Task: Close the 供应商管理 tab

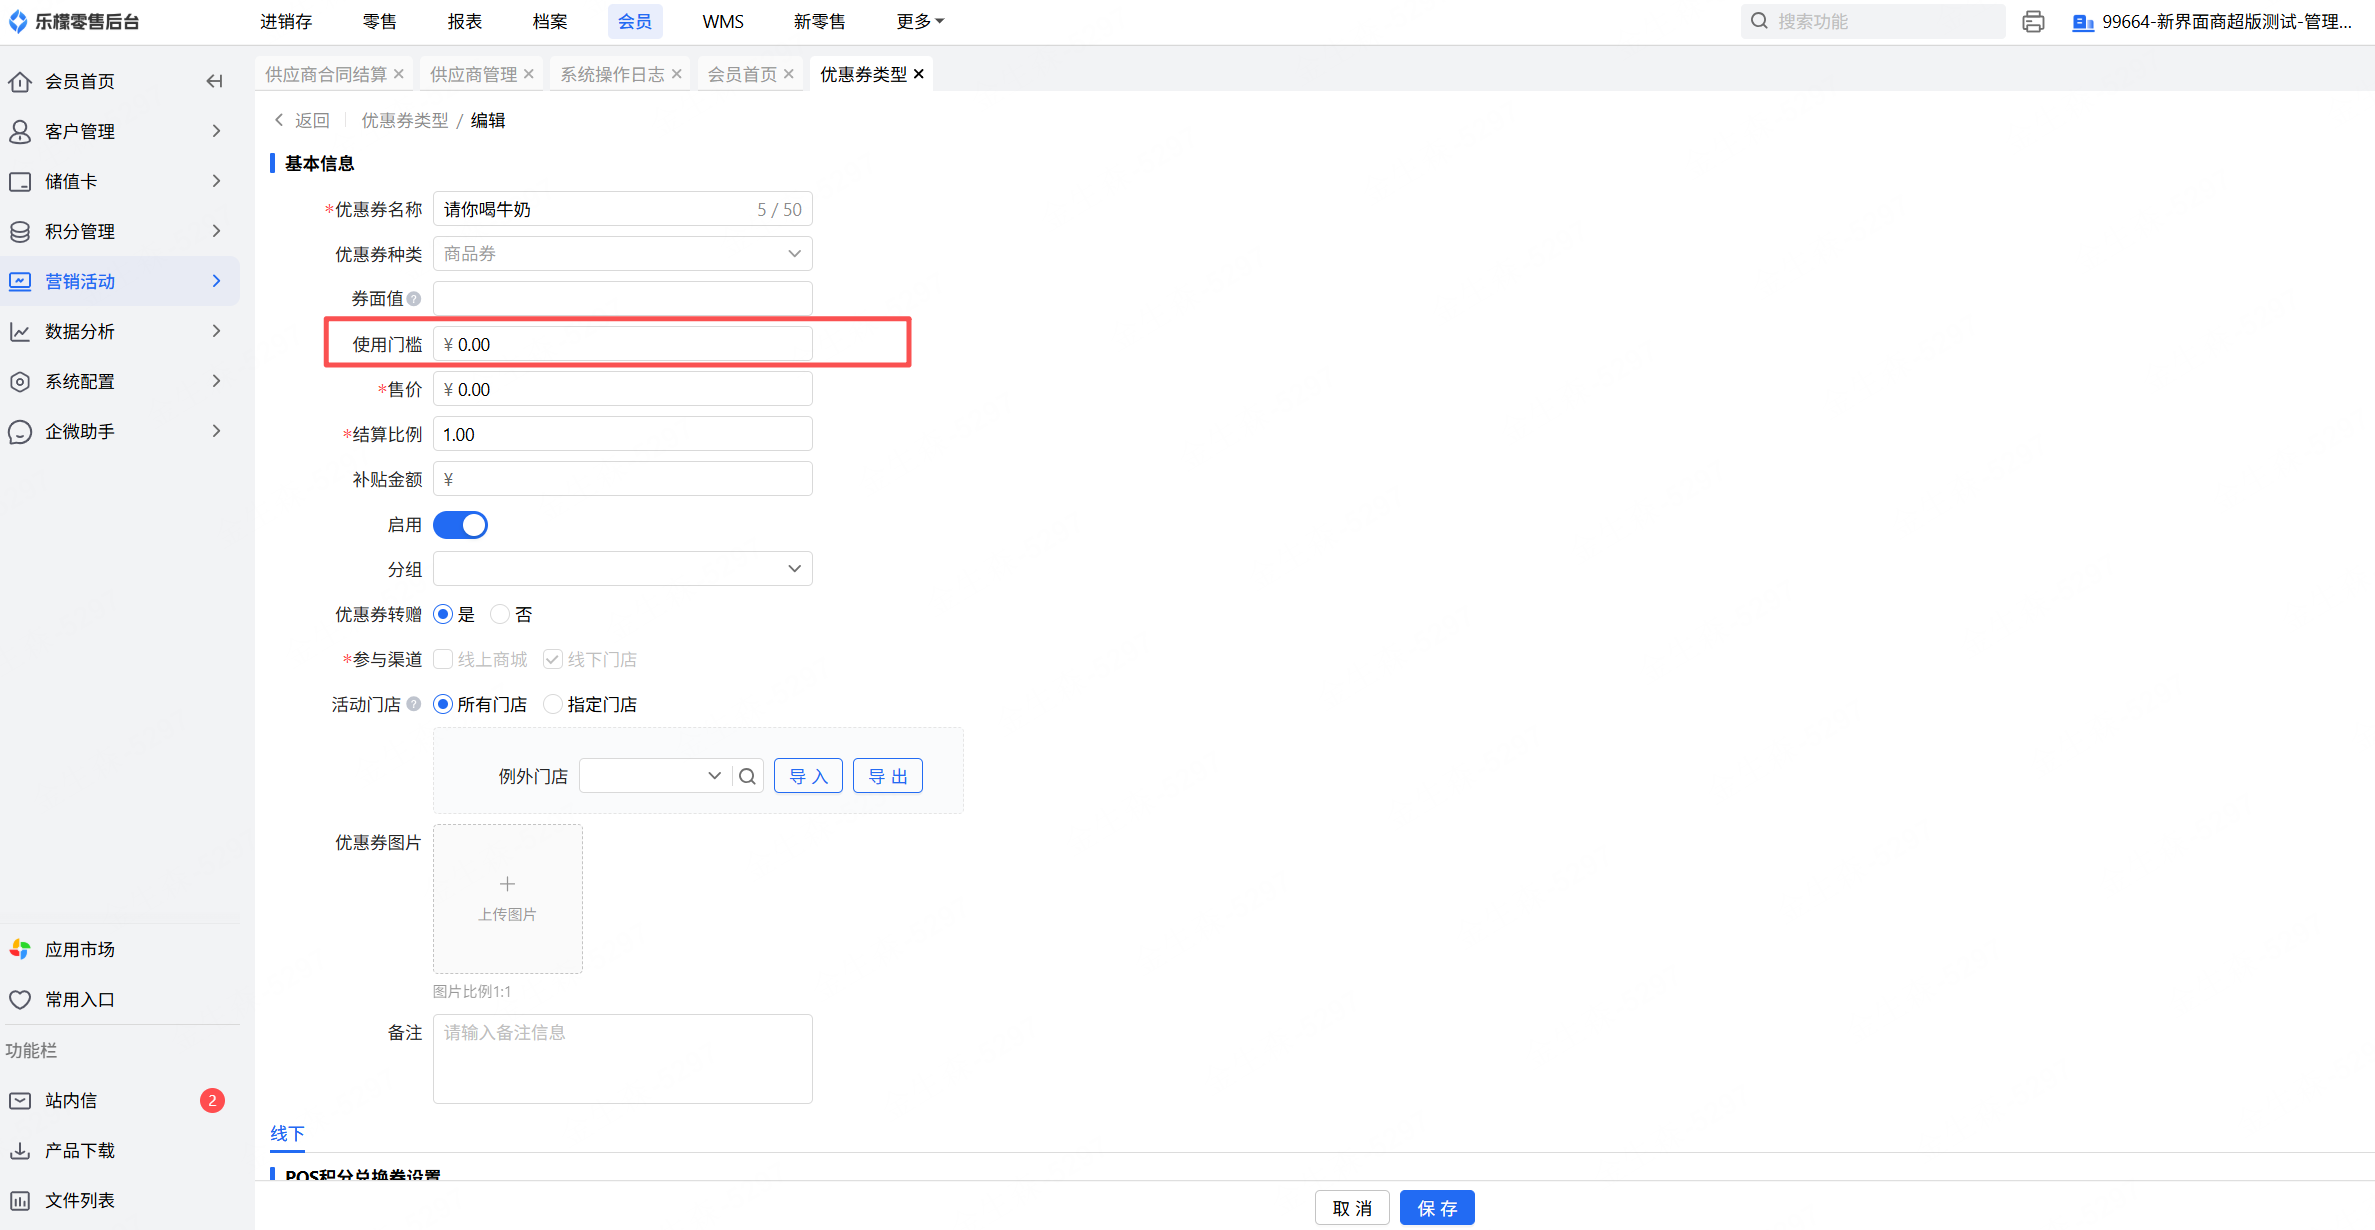Action: click(x=529, y=74)
